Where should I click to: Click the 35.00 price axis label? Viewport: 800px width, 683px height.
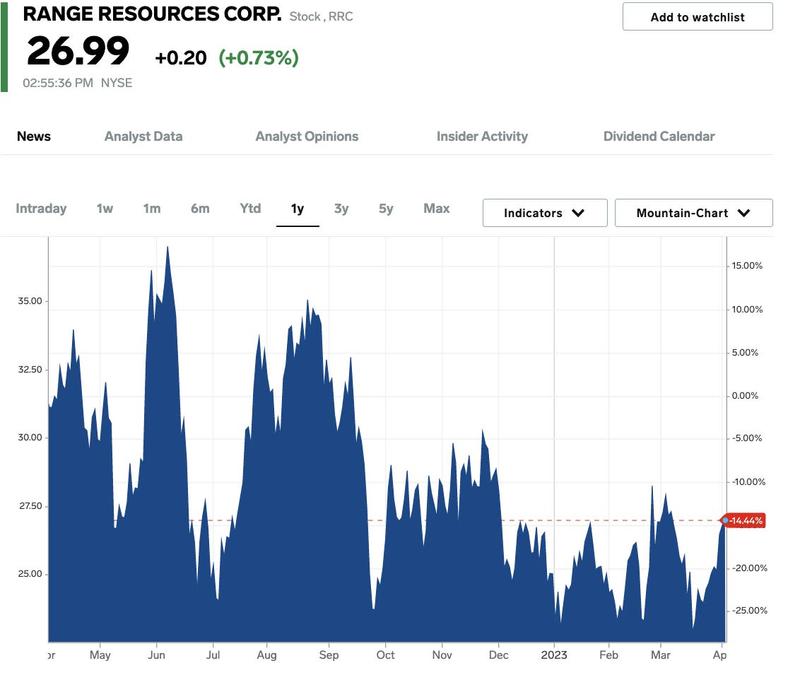click(x=30, y=300)
